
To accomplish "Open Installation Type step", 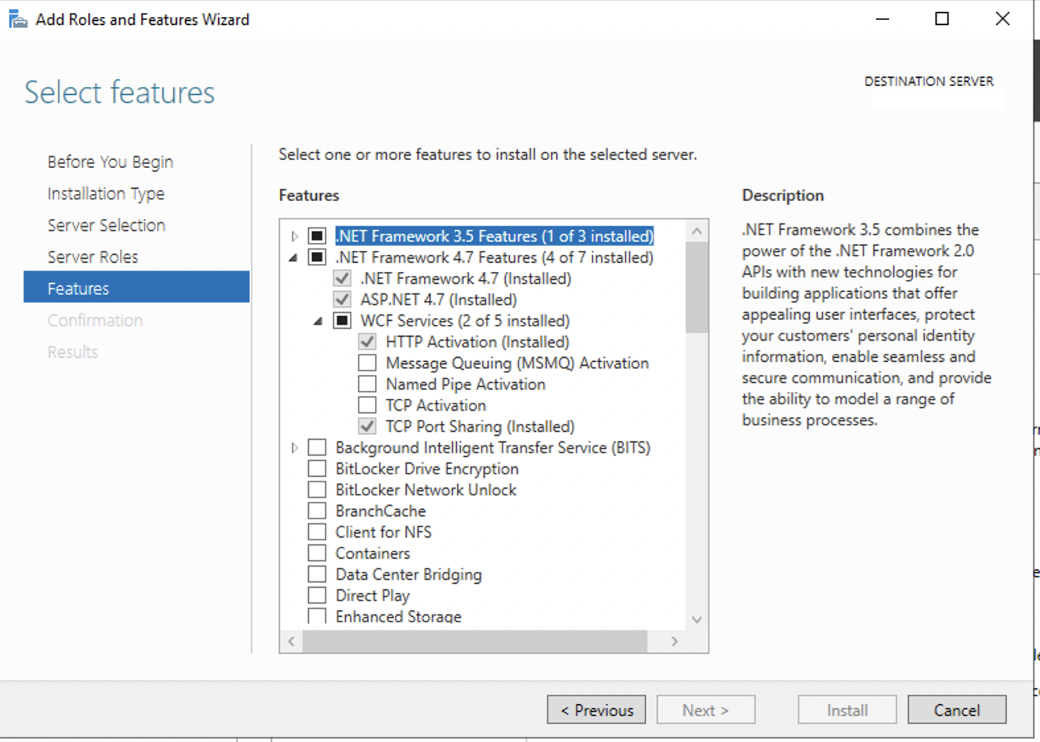I will pos(106,194).
